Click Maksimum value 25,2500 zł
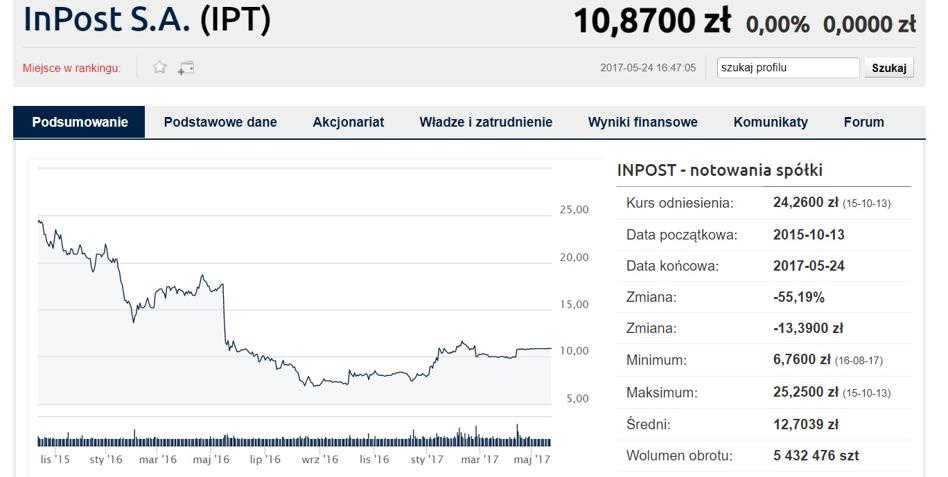Image resolution: width=948 pixels, height=477 pixels. (x=806, y=392)
